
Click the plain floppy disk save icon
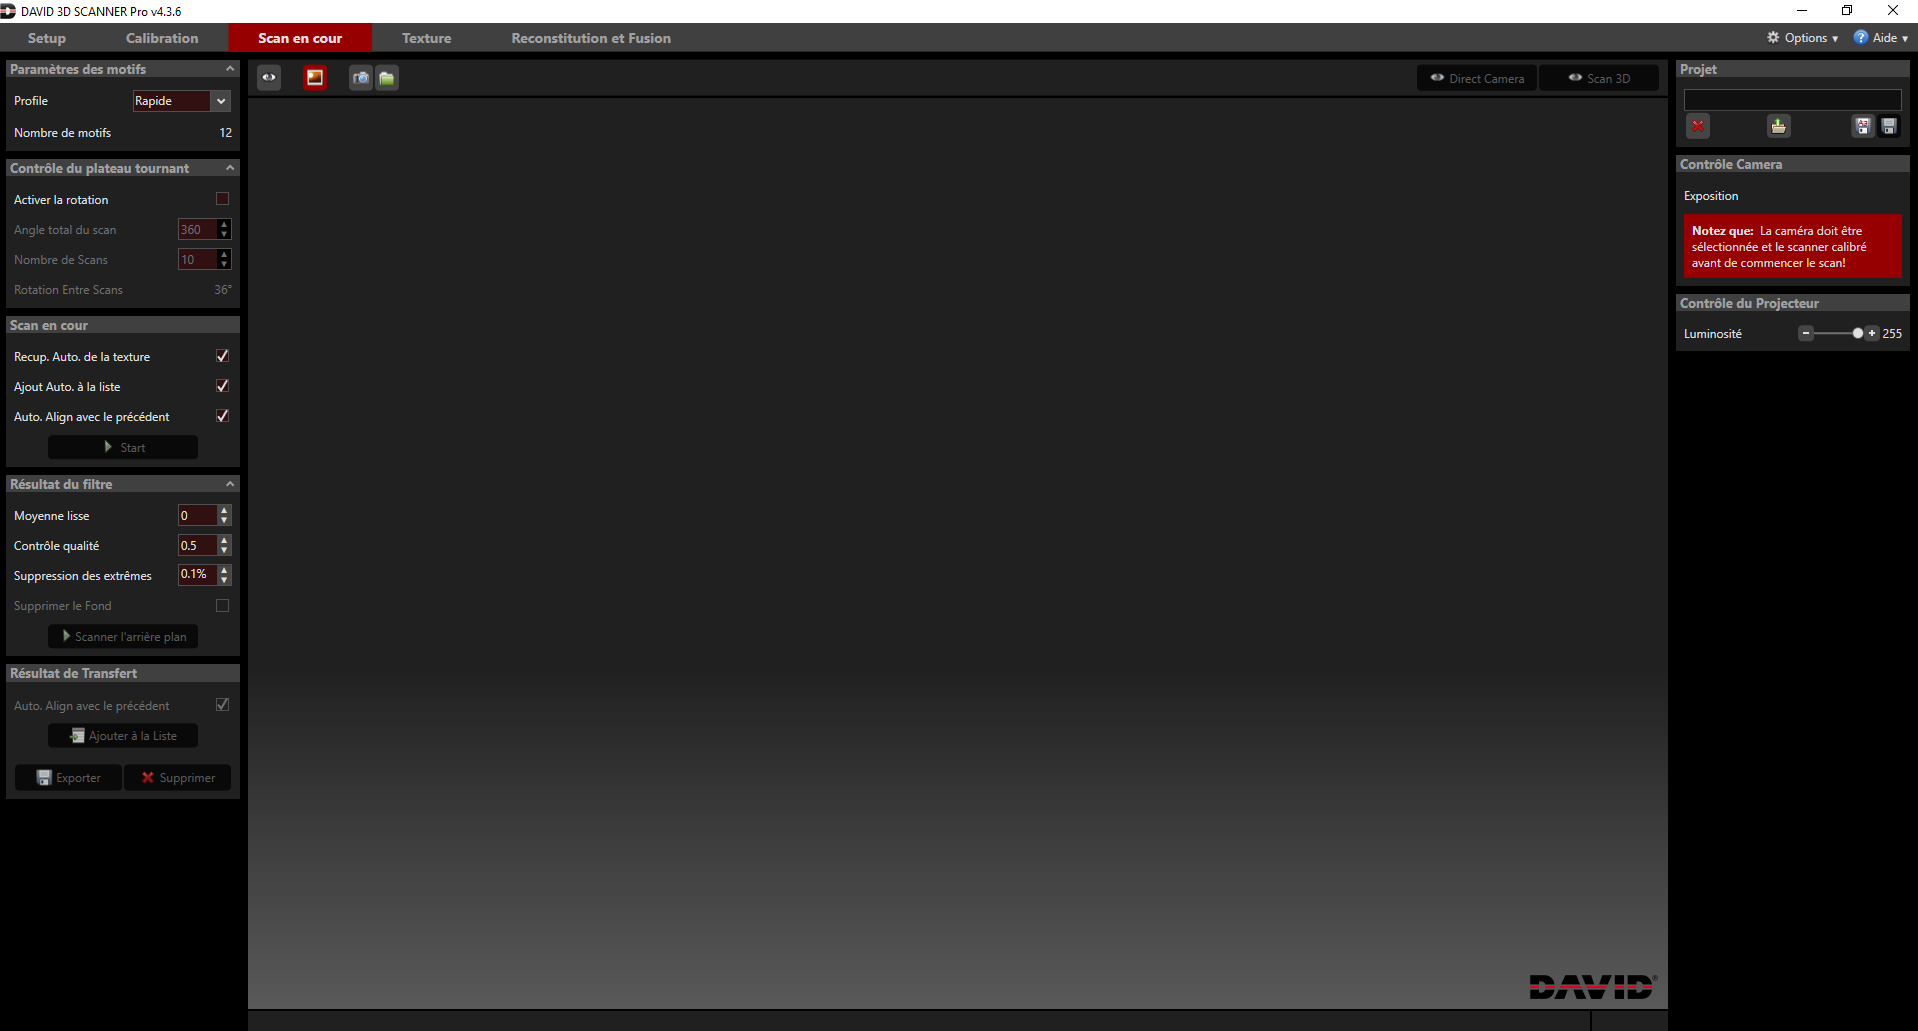[1889, 126]
